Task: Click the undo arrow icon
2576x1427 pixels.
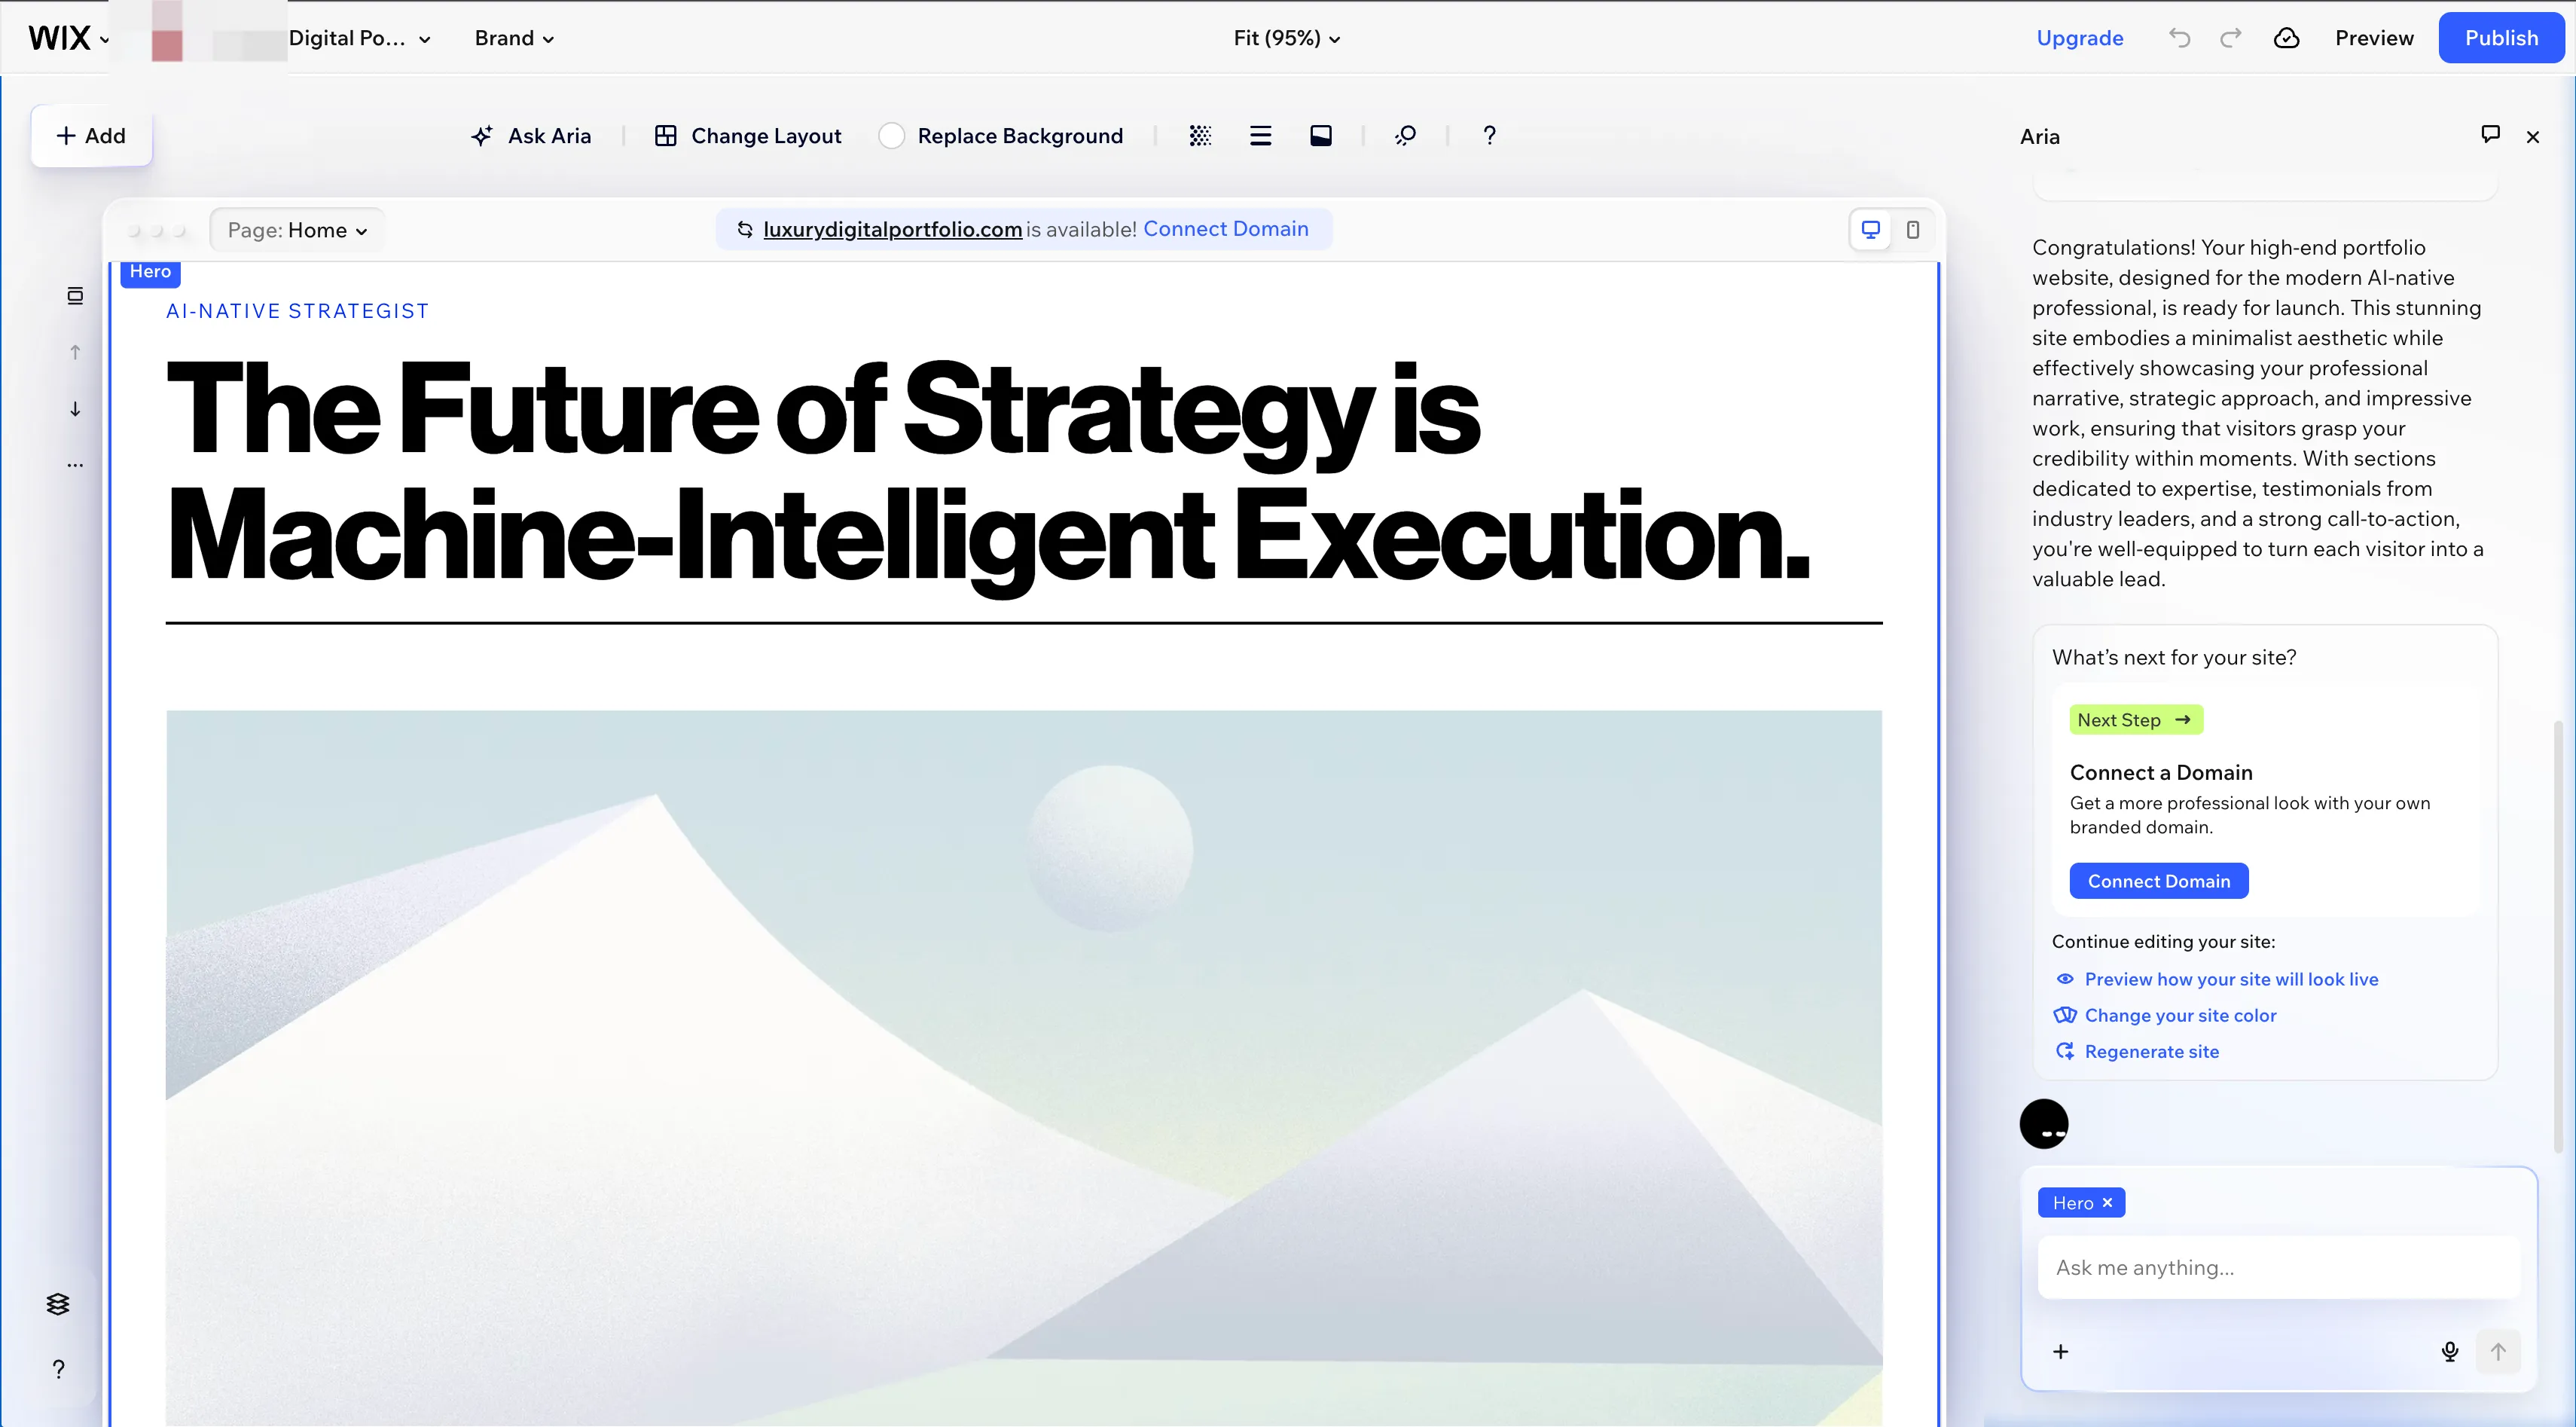Action: click(x=2180, y=38)
